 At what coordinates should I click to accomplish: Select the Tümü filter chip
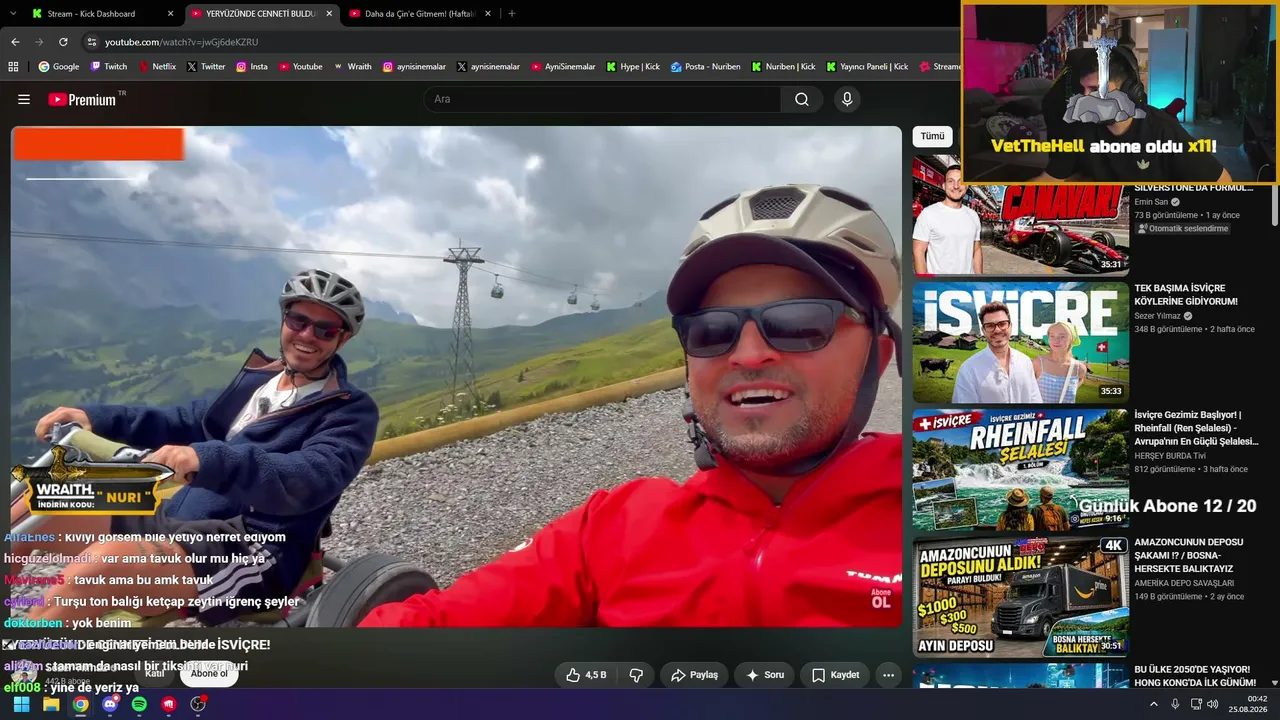coord(932,136)
